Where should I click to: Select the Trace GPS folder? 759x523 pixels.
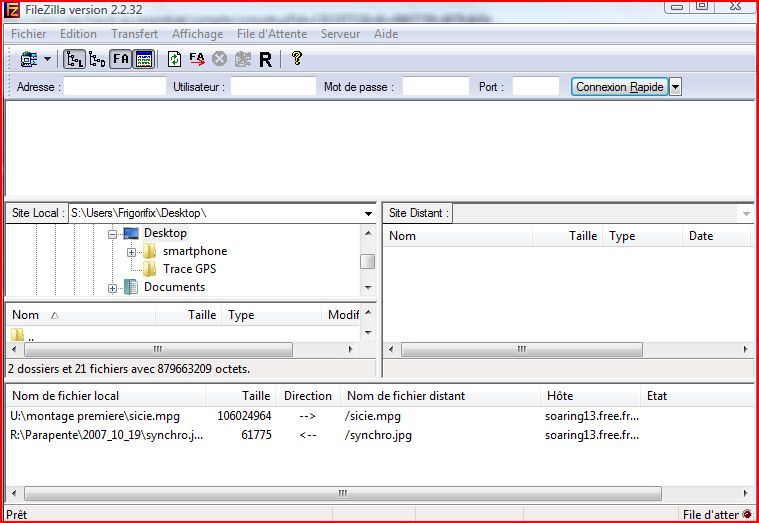pyautogui.click(x=189, y=269)
